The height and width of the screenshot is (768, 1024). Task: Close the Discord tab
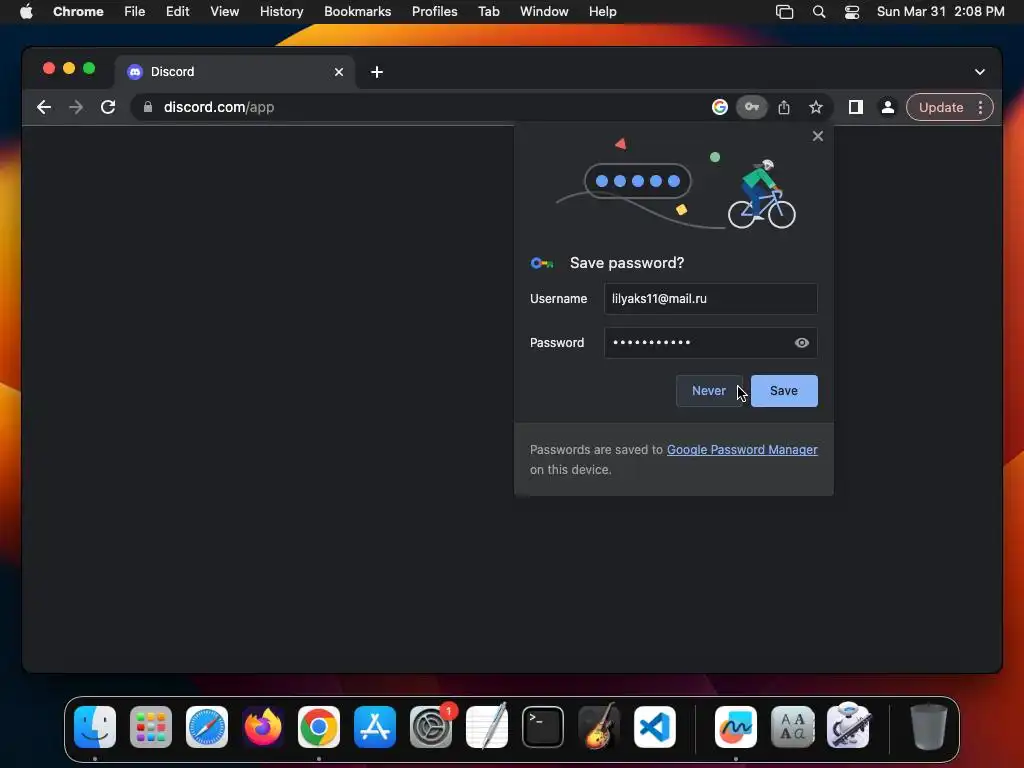point(339,72)
